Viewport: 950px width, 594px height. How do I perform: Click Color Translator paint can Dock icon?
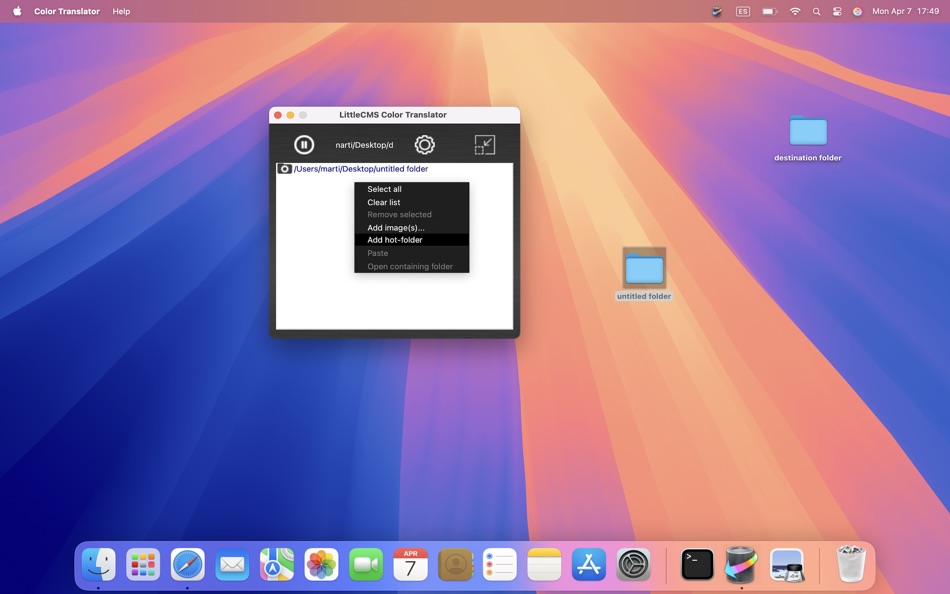(742, 564)
